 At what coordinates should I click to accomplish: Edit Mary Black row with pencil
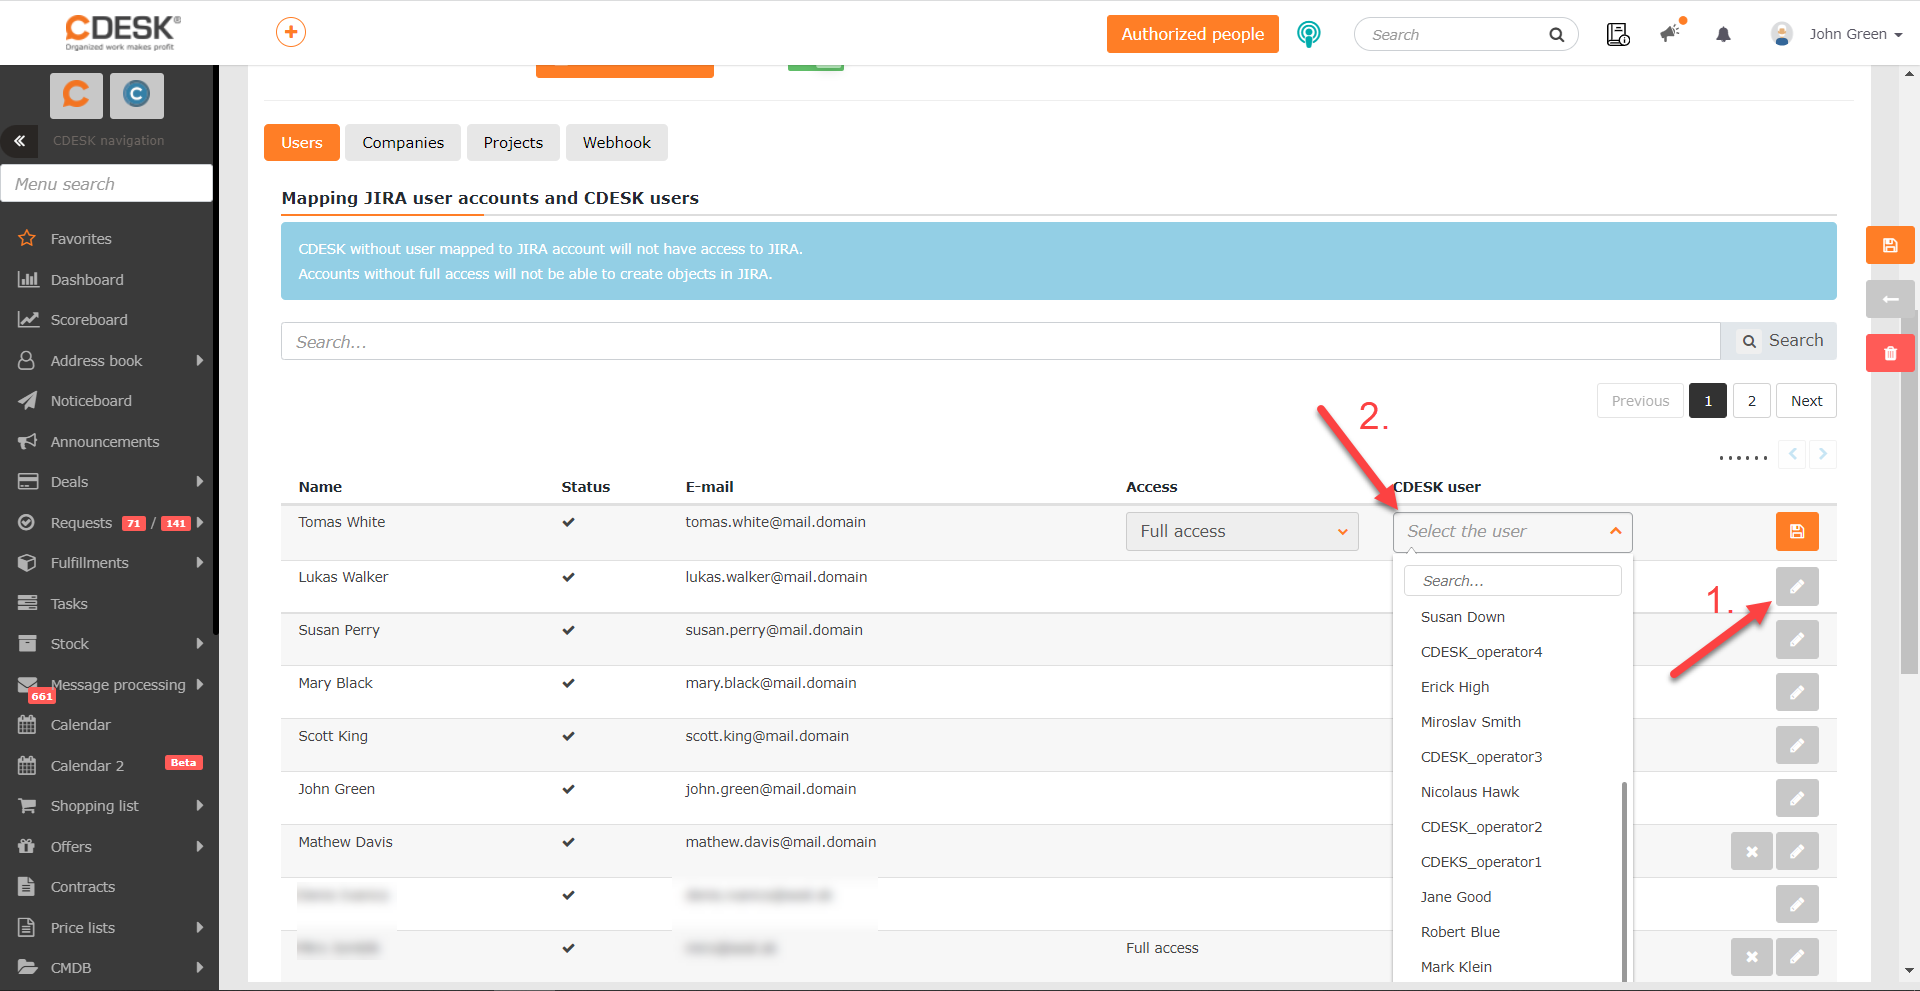coord(1797,692)
